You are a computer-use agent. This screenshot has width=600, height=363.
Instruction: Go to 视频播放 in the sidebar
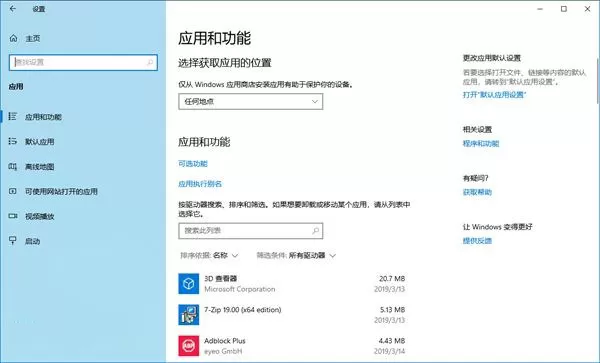[40, 216]
